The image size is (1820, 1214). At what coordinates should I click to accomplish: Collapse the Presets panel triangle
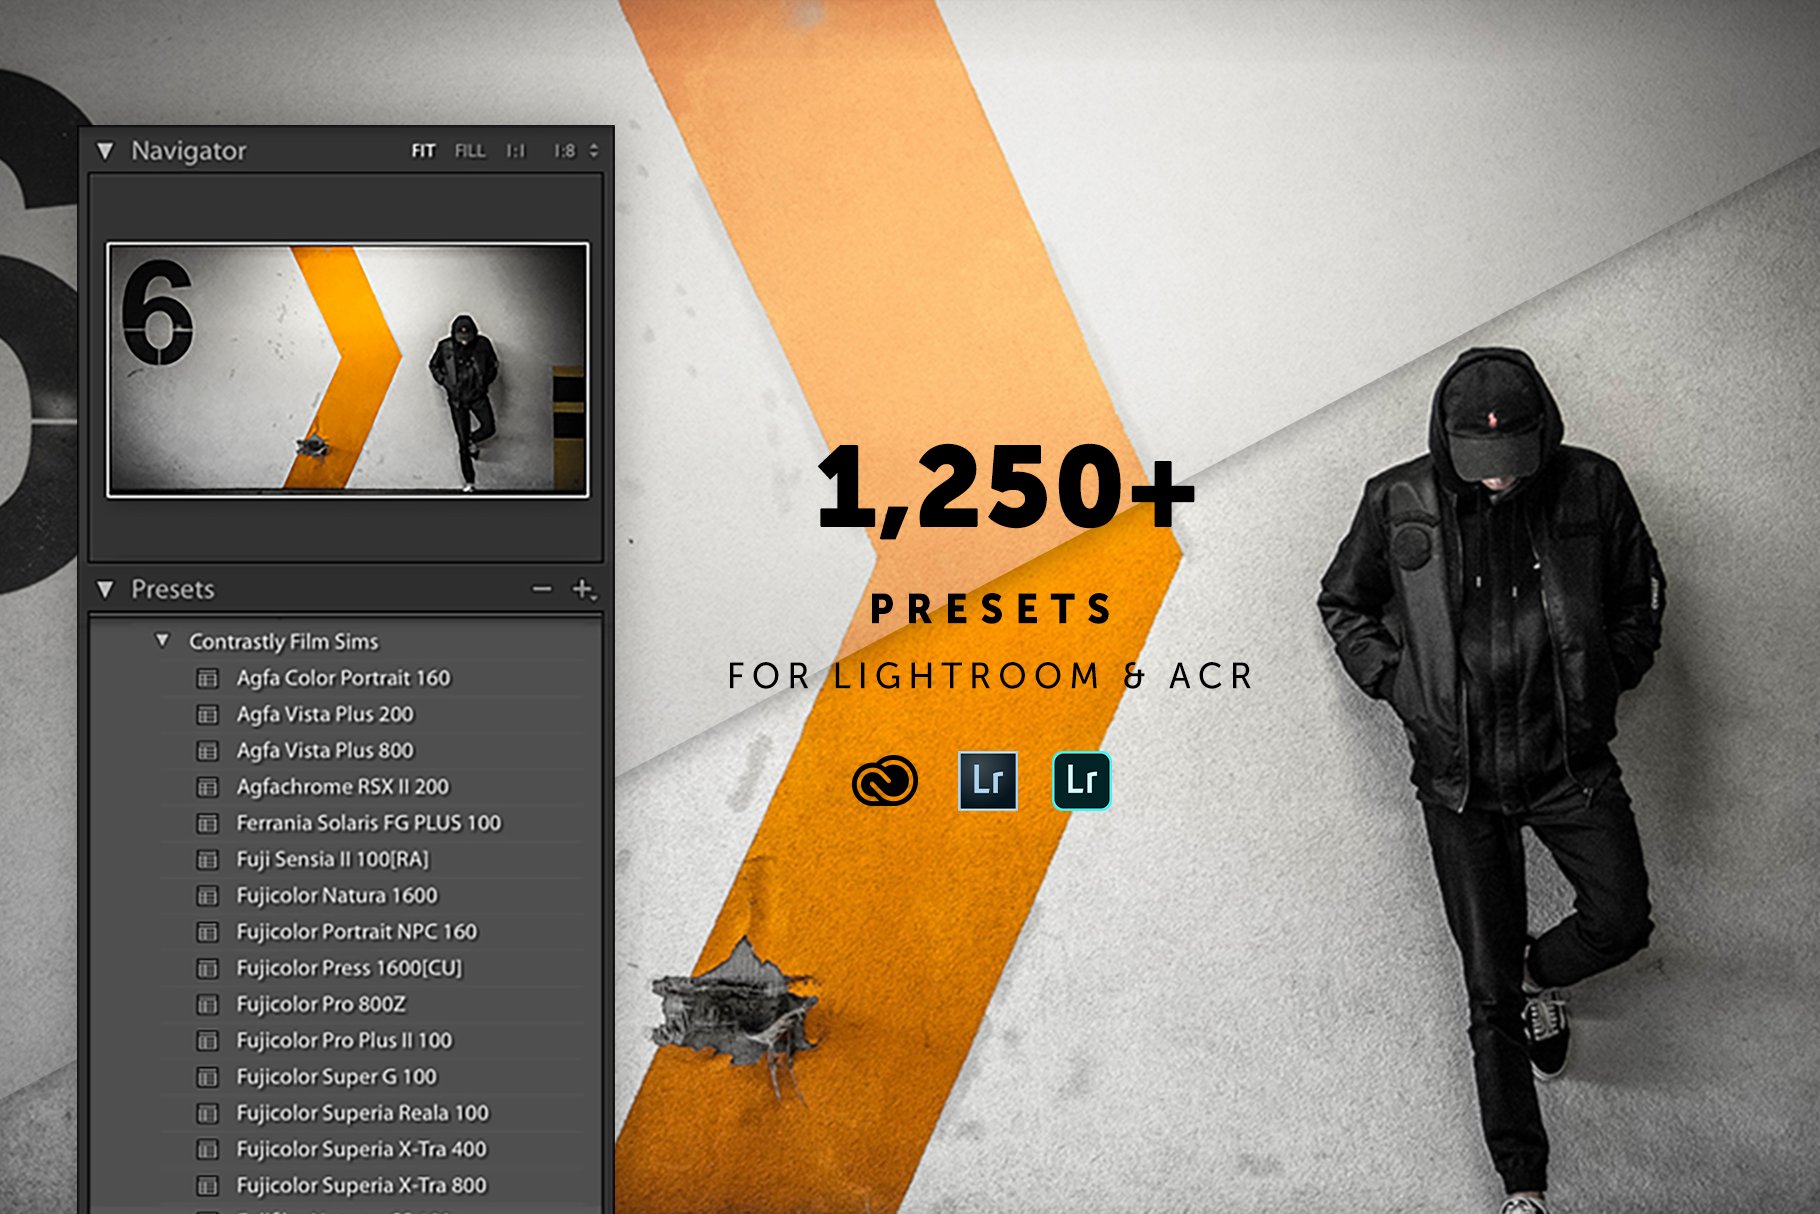click(x=105, y=589)
